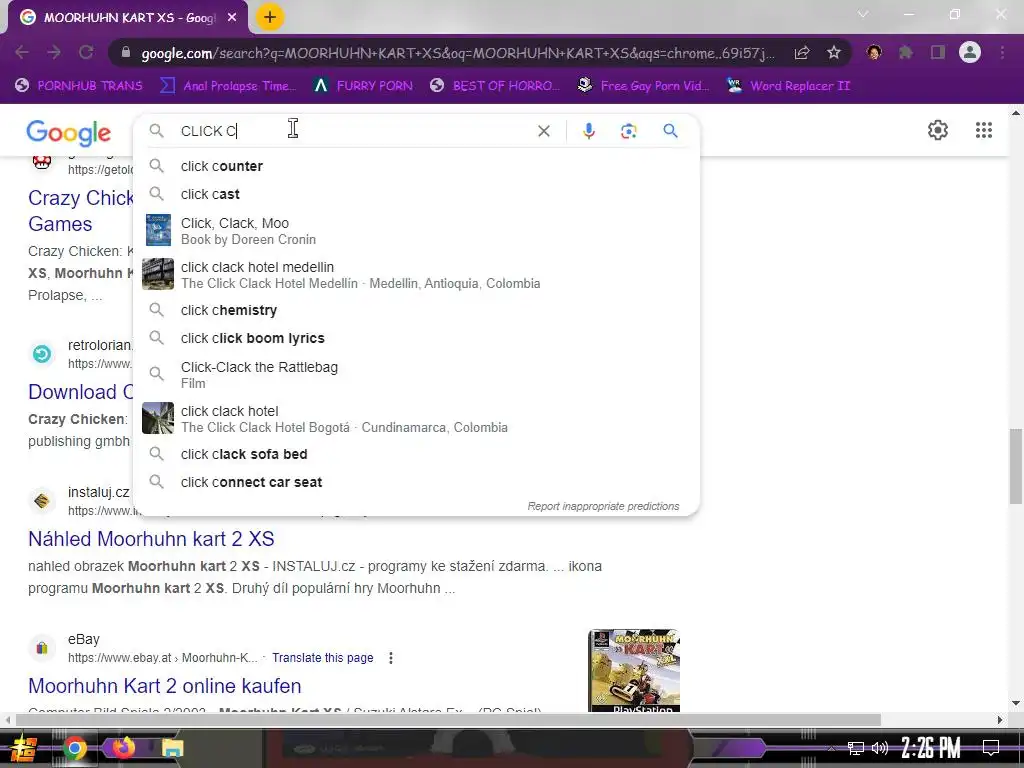This screenshot has height=768, width=1024.
Task: Submit search with the blue magnifier
Action: pyautogui.click(x=670, y=131)
